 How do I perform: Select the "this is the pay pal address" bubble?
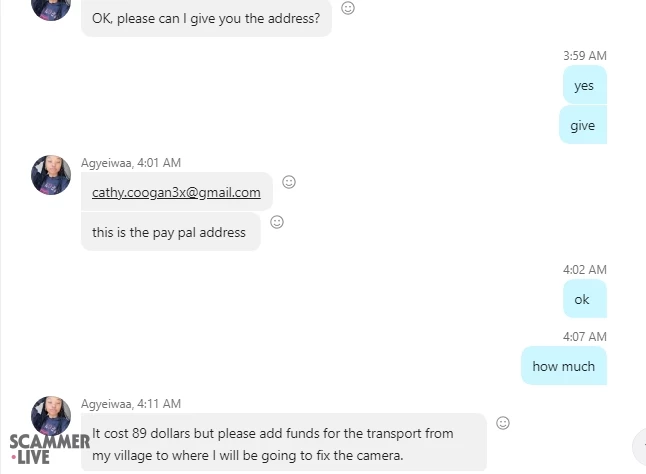coord(170,232)
